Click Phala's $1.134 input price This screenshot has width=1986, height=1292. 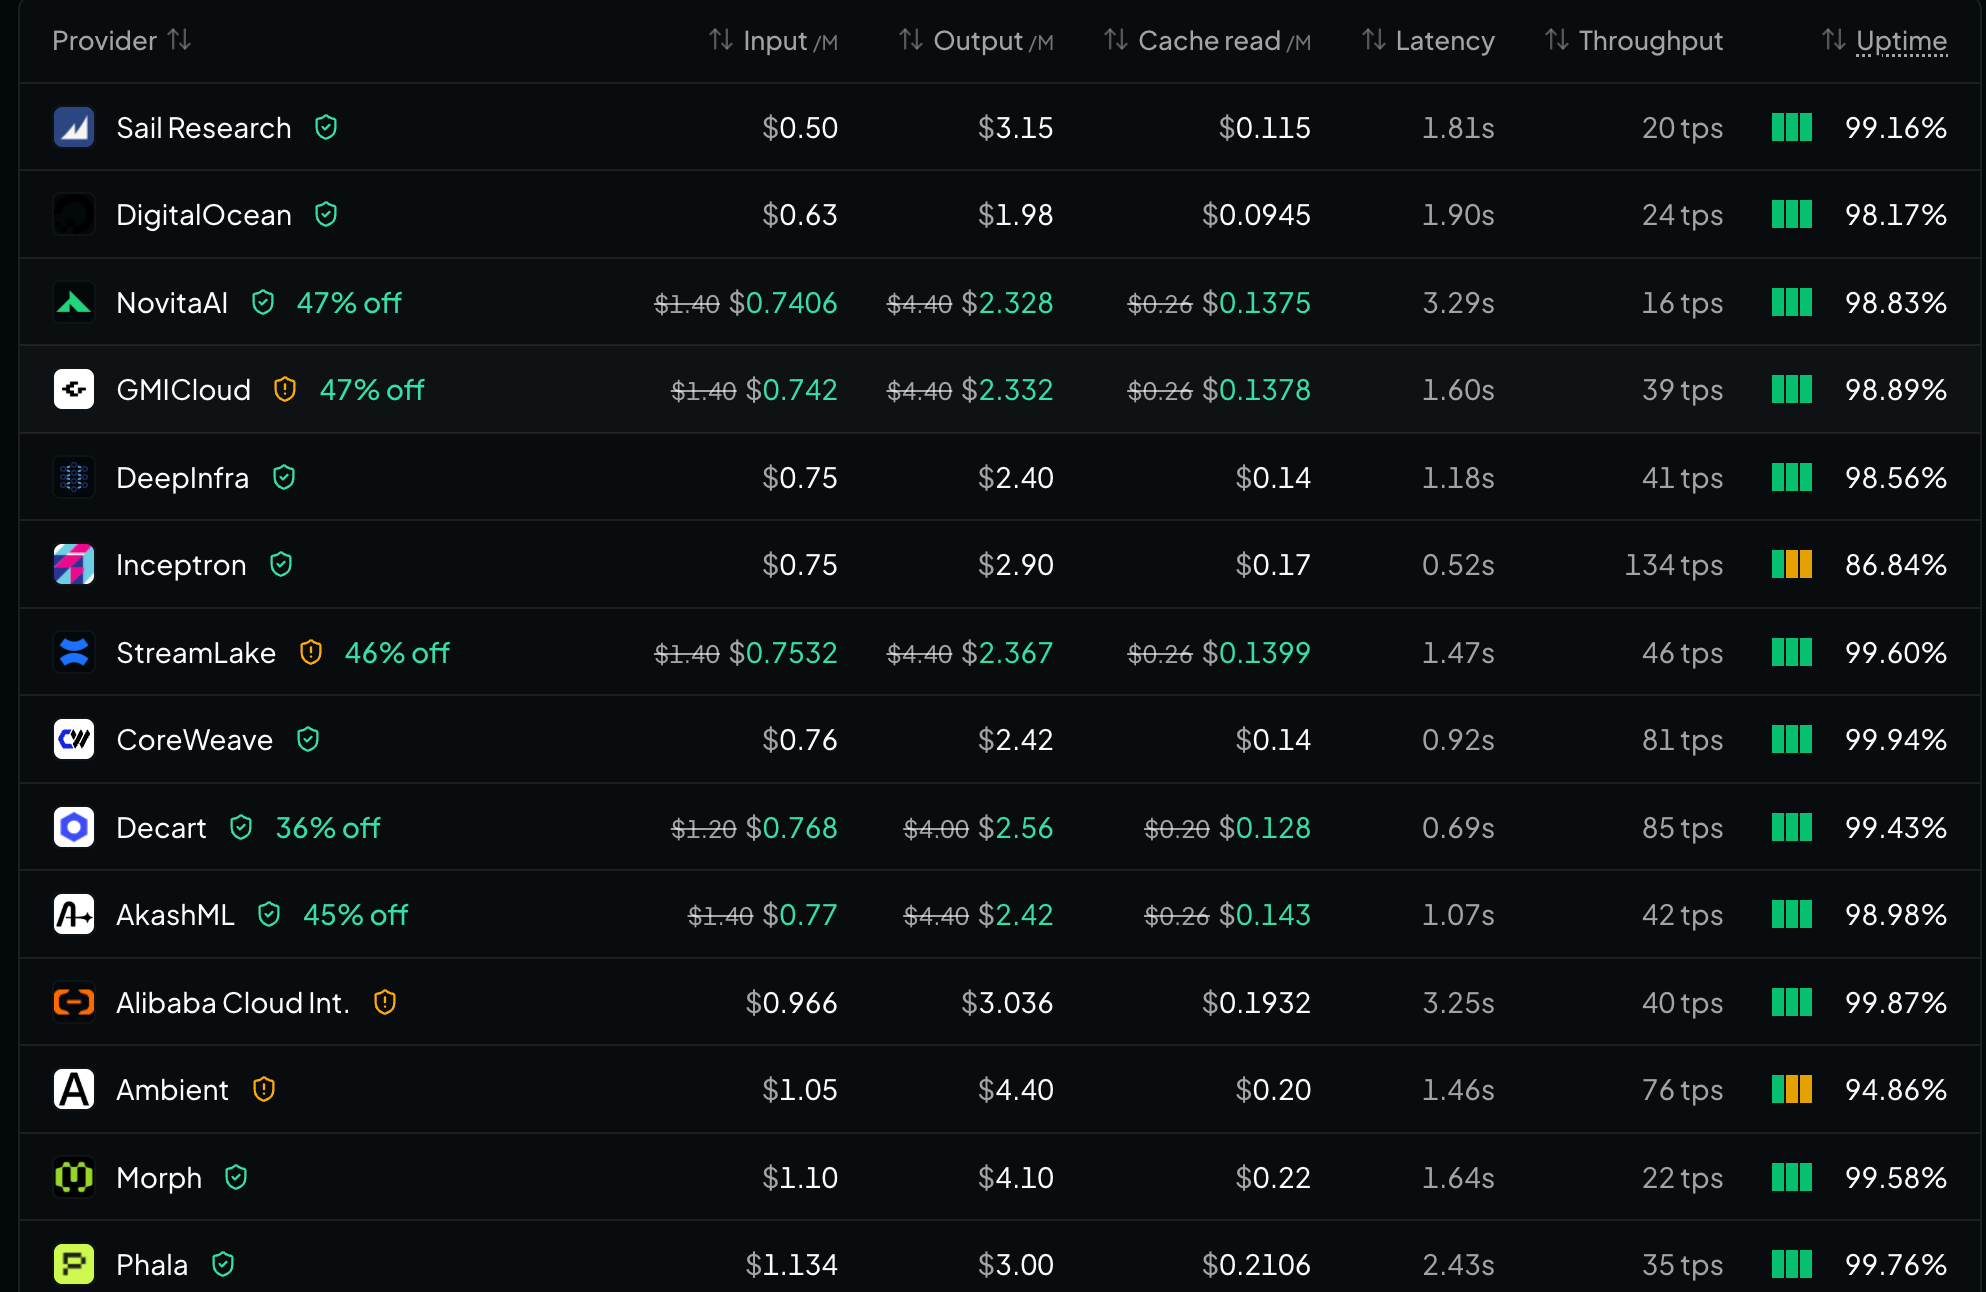click(791, 1265)
